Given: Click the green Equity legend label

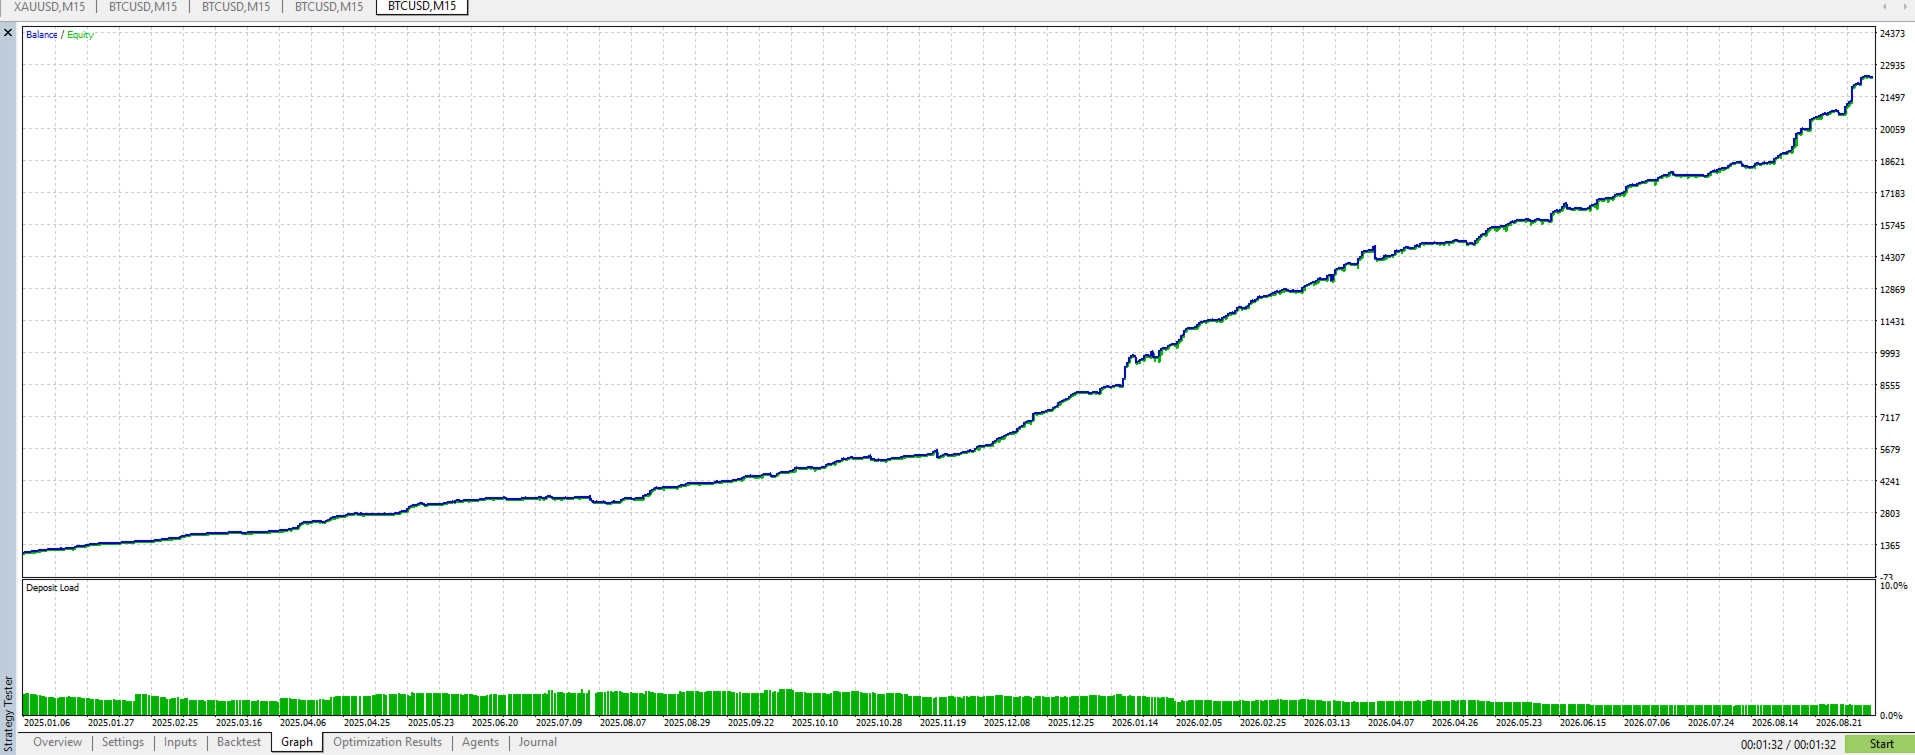Looking at the screenshot, I should (80, 35).
